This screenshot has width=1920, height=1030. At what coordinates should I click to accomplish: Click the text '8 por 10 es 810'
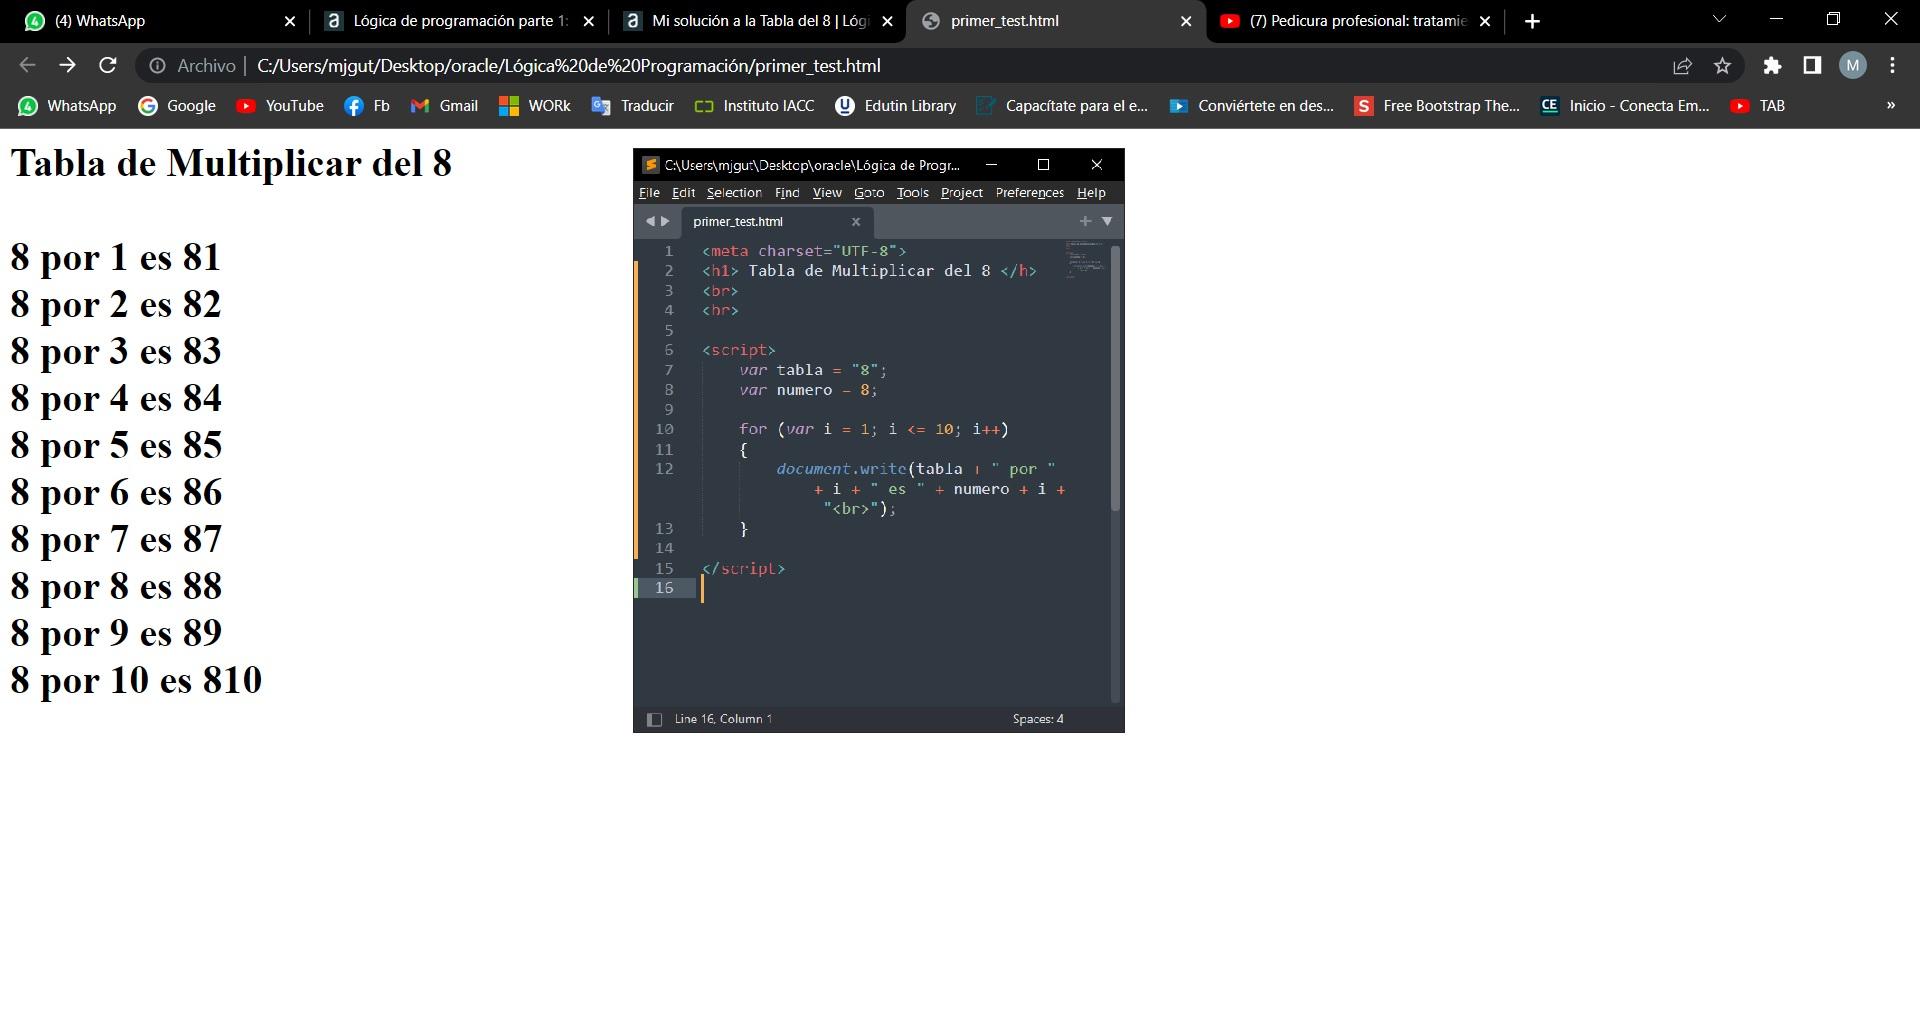(x=136, y=680)
